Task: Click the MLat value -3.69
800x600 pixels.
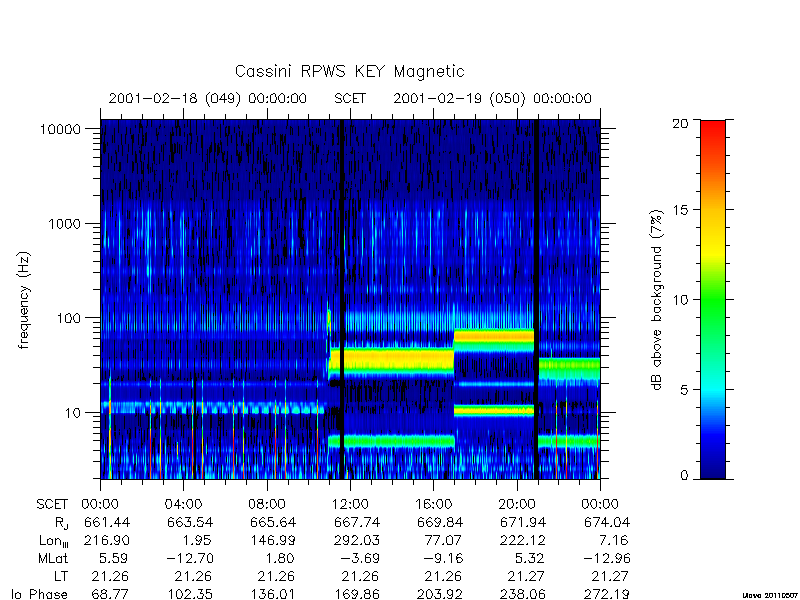Action: (x=360, y=559)
